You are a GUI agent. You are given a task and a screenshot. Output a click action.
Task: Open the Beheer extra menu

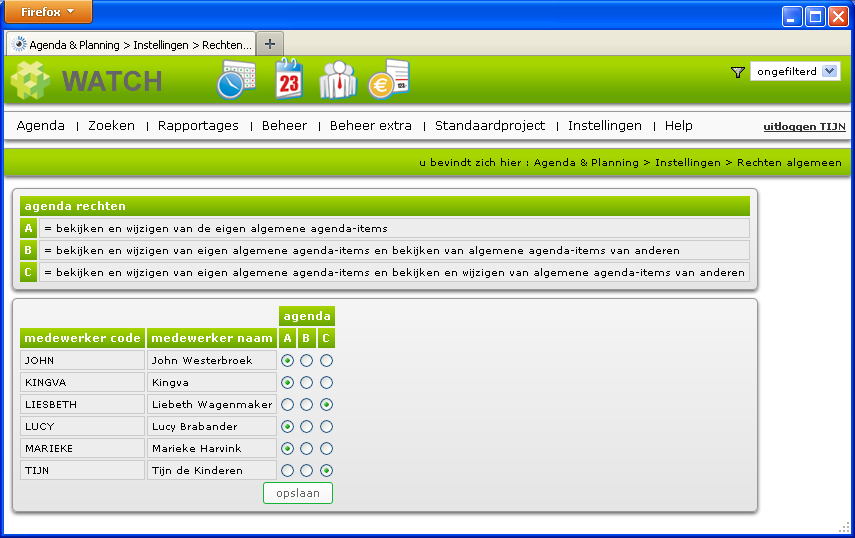tap(371, 125)
